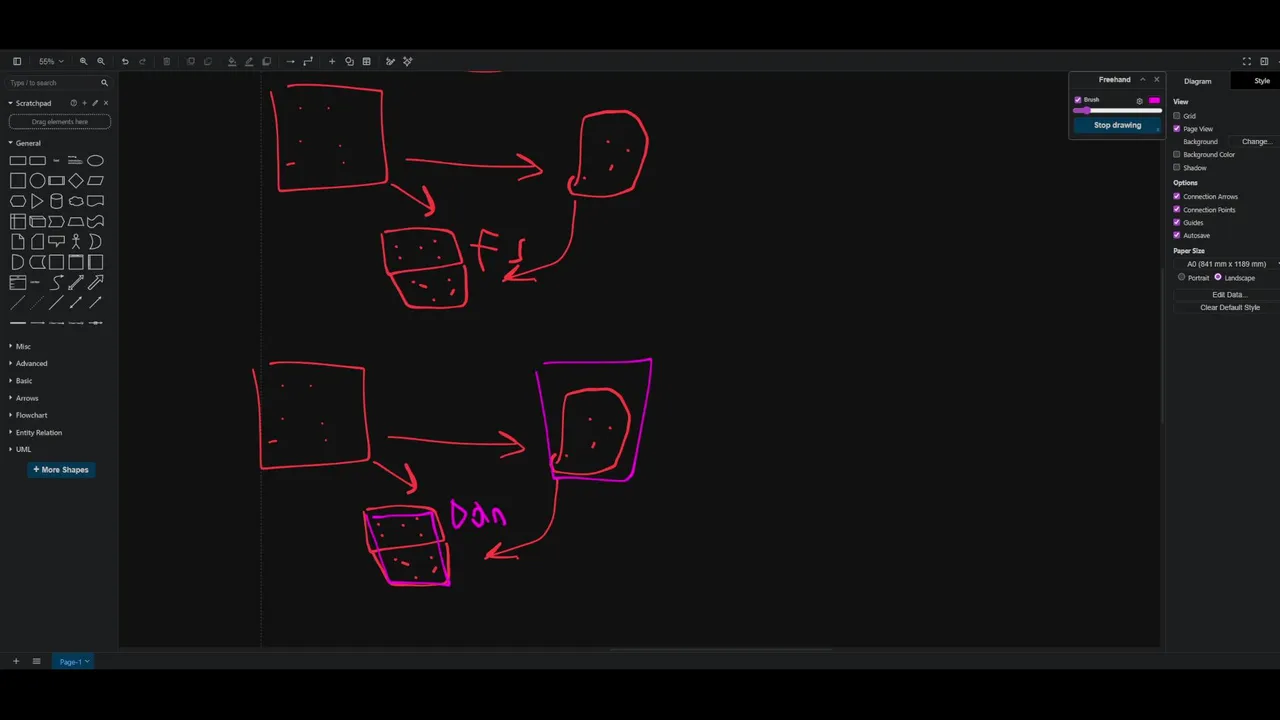Expand the Arrows shapes section
Screen dimensions: 1280x720
[x=24, y=398]
